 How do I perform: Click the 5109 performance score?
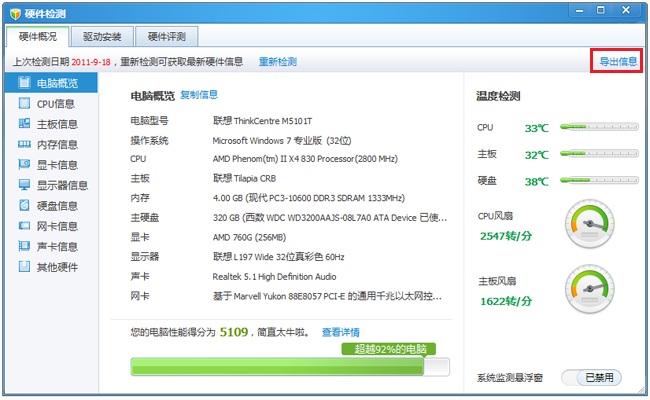point(234,332)
